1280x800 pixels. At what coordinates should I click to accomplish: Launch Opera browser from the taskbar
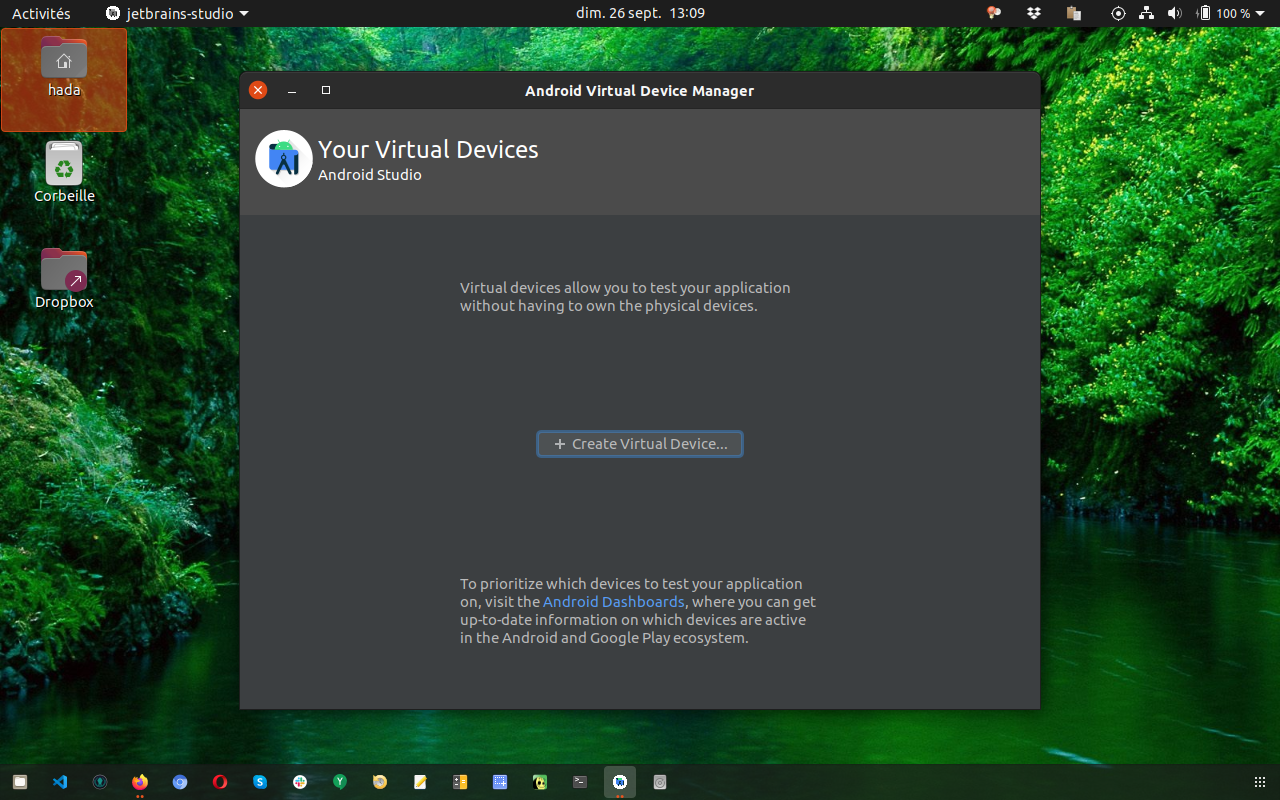(x=220, y=782)
